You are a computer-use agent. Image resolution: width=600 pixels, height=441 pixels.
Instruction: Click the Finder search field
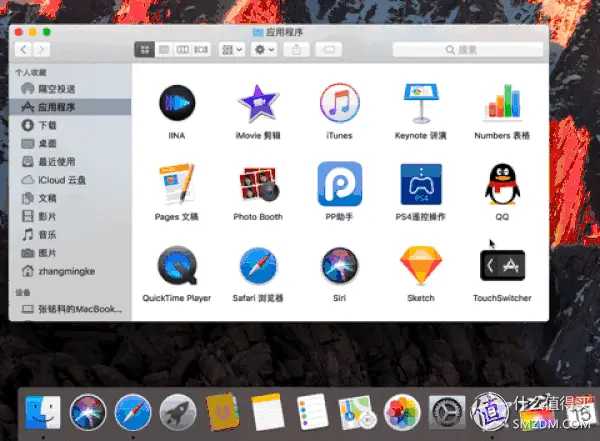pos(468,50)
